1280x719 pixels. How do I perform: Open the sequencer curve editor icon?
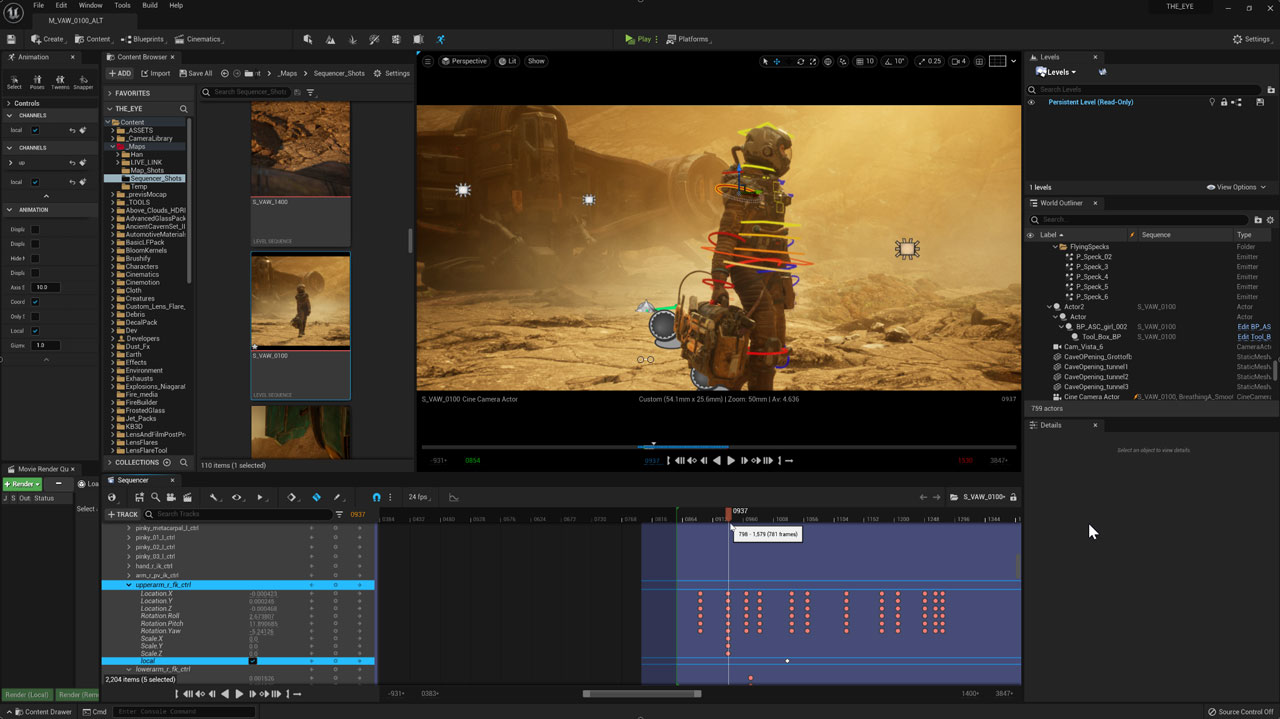point(453,497)
